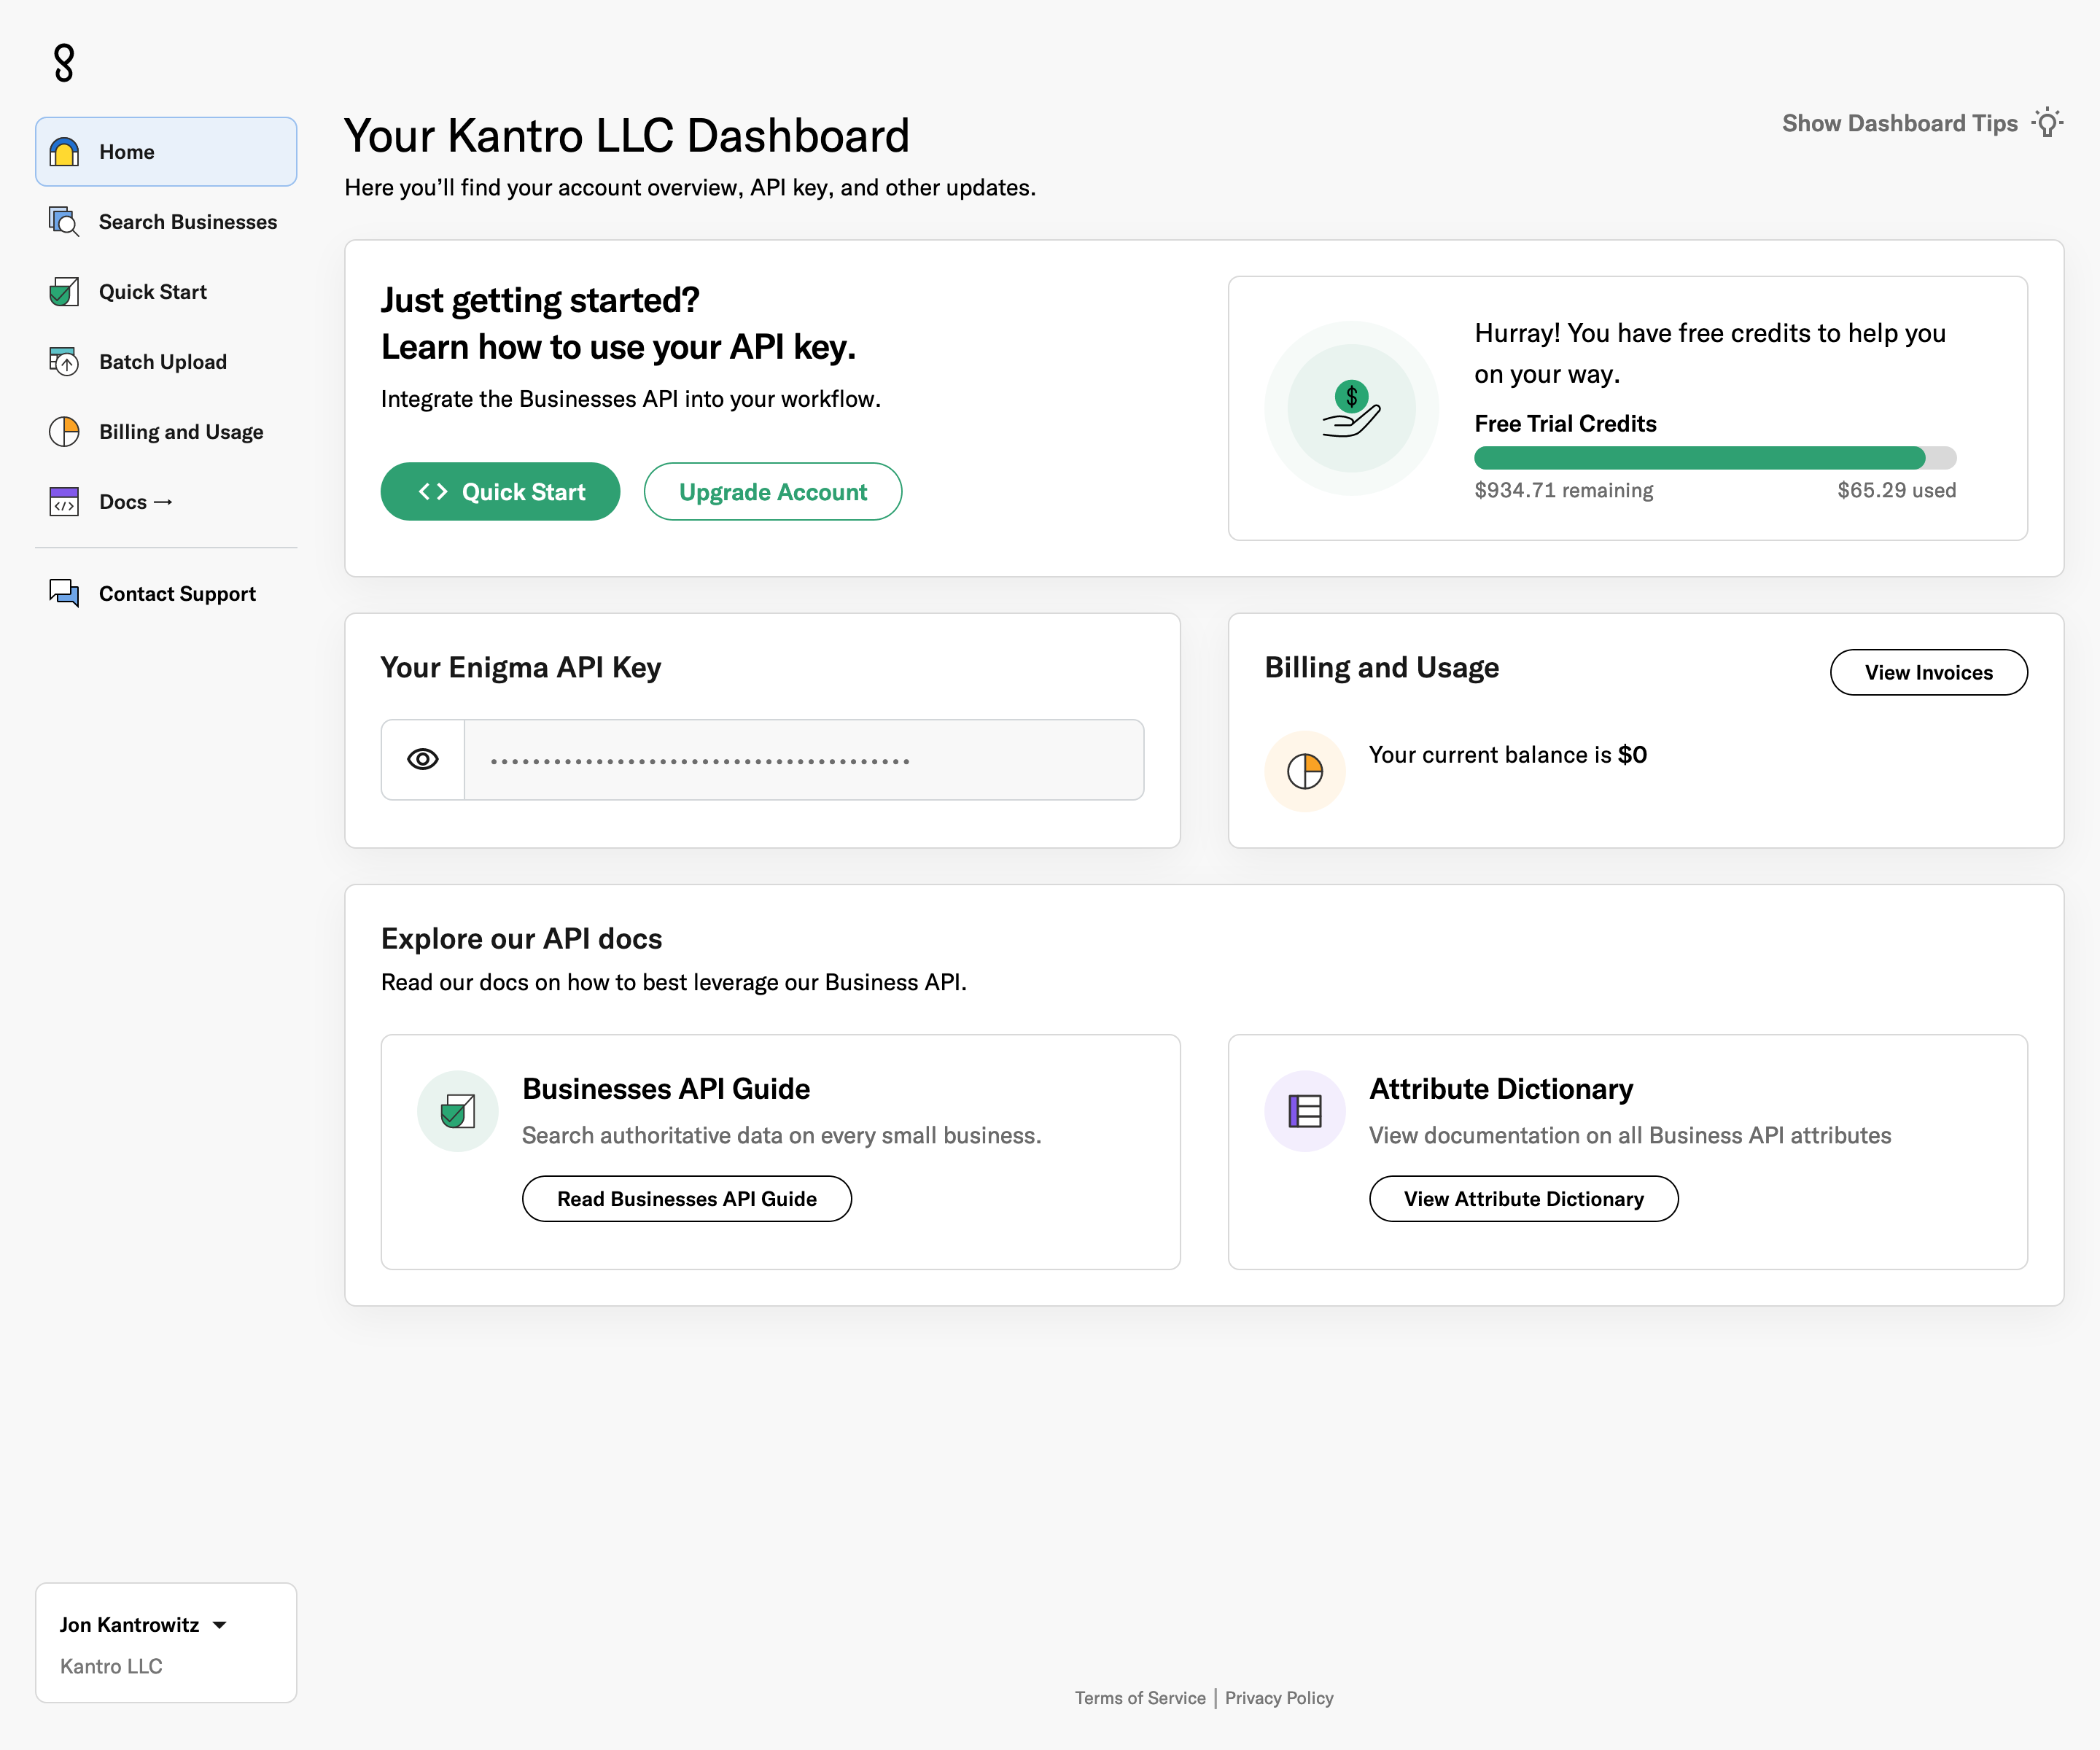2100x1750 pixels.
Task: Open Billing and Usage sidebar item
Action: tap(166, 432)
